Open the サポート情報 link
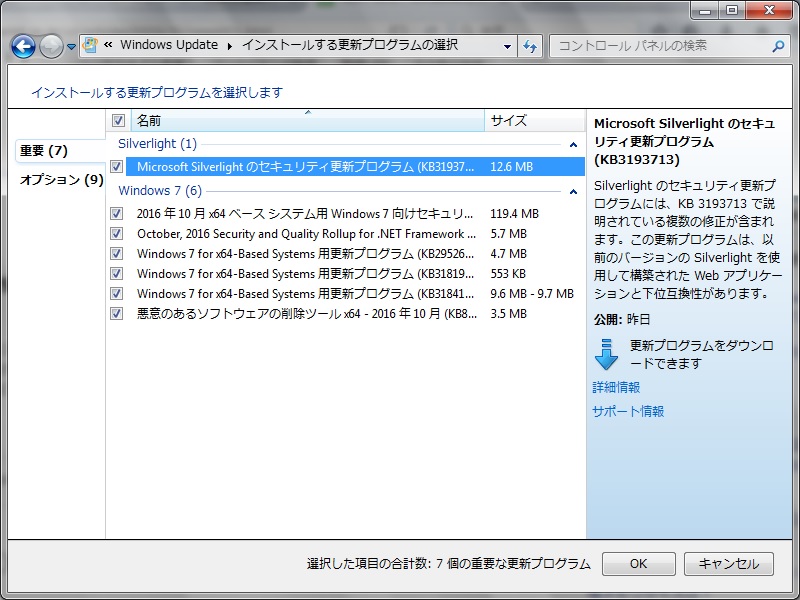Screen dimensions: 800x600 click(x=628, y=411)
